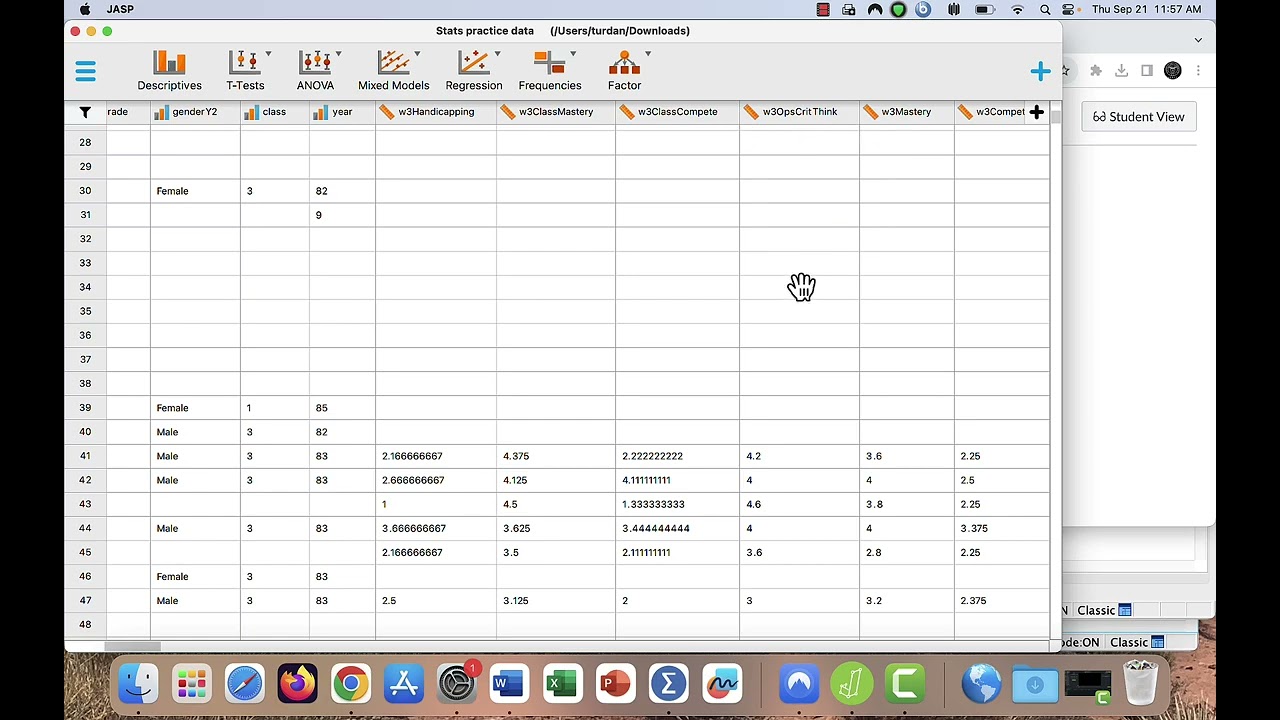Open Microsoft Word from the Dock

(509, 684)
